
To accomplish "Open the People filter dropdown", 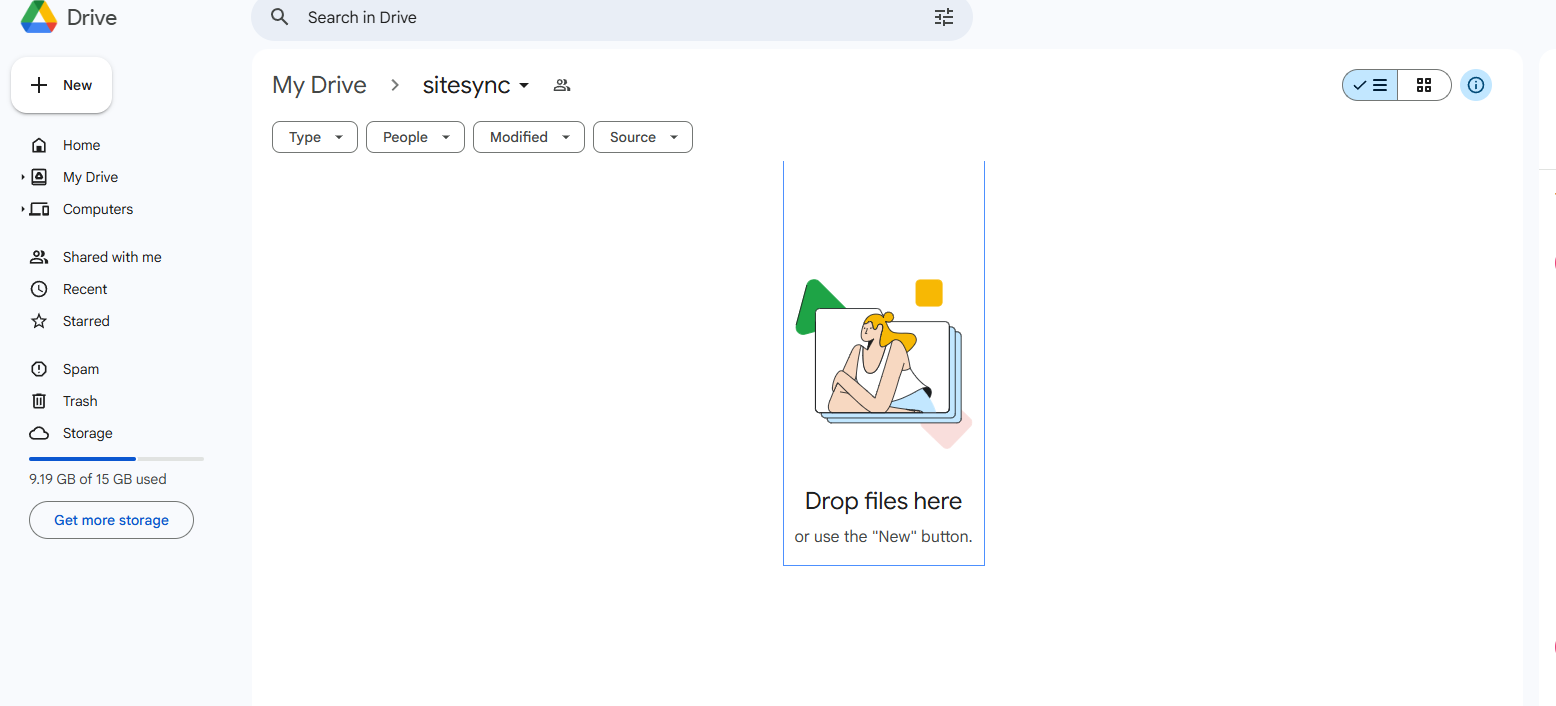I will [416, 137].
